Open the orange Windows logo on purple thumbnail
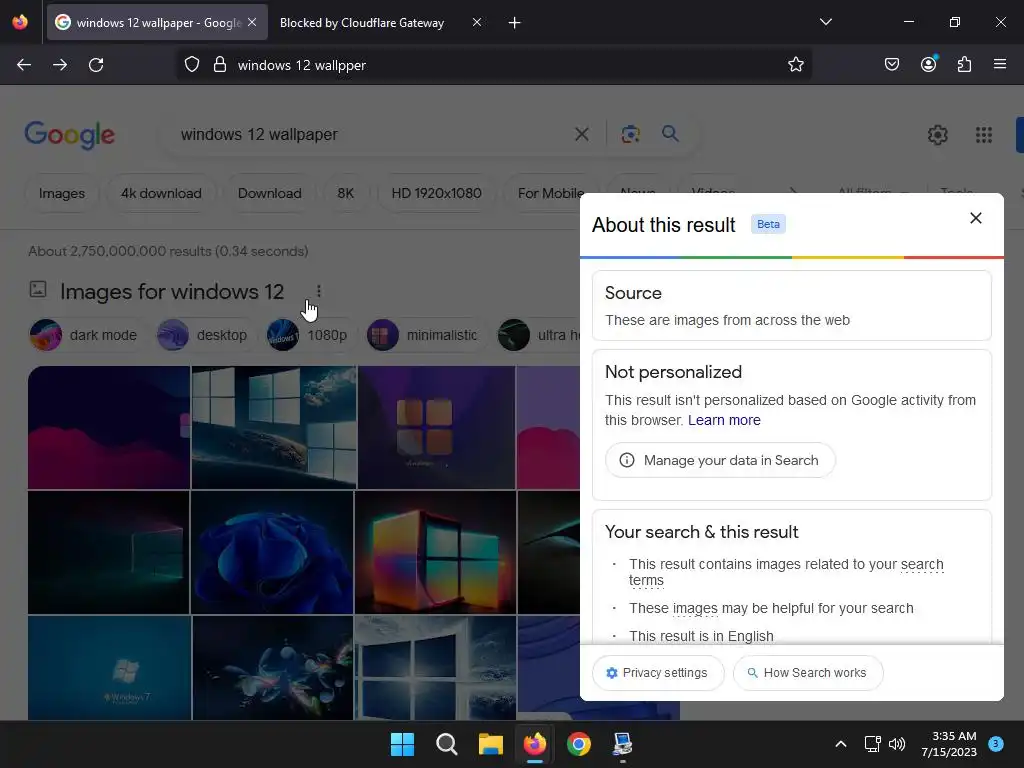This screenshot has height=768, width=1024. point(436,427)
